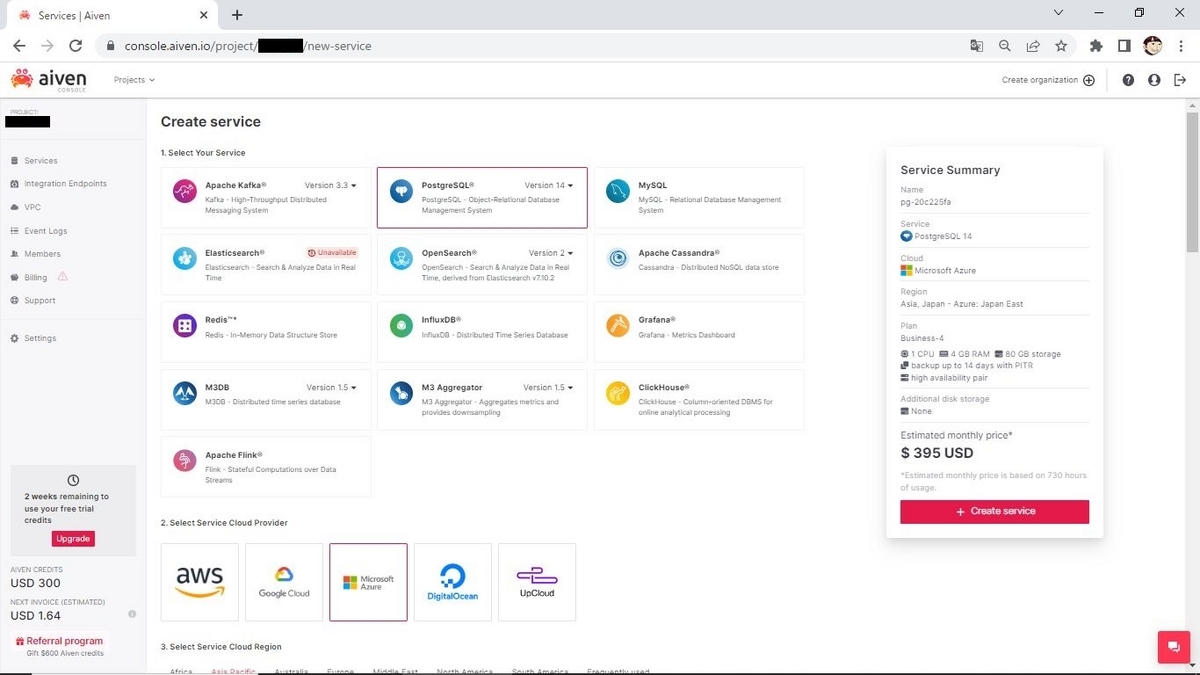1200x675 pixels.
Task: Select Microsoft Azure provider card
Action: (x=368, y=582)
